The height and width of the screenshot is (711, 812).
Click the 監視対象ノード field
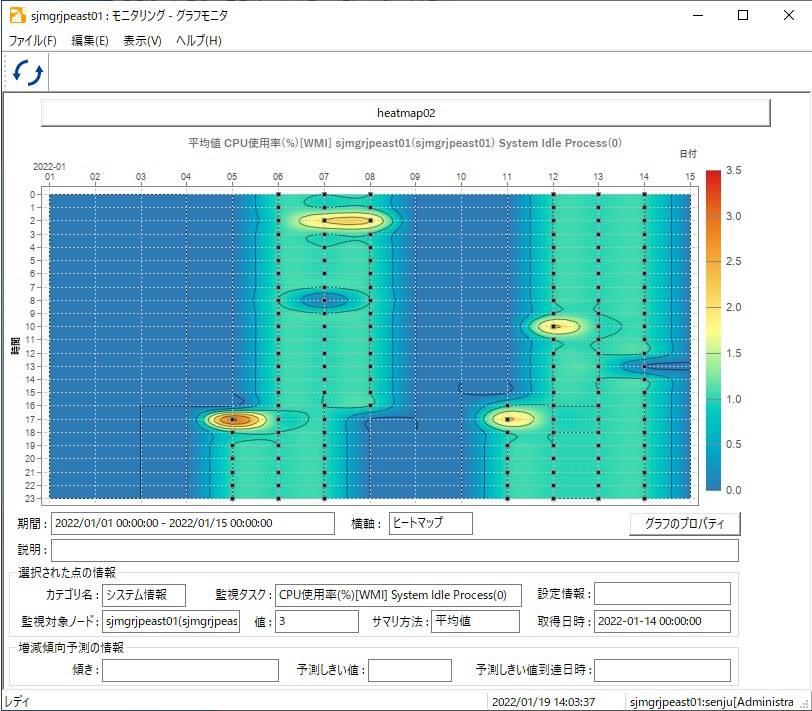(x=171, y=621)
